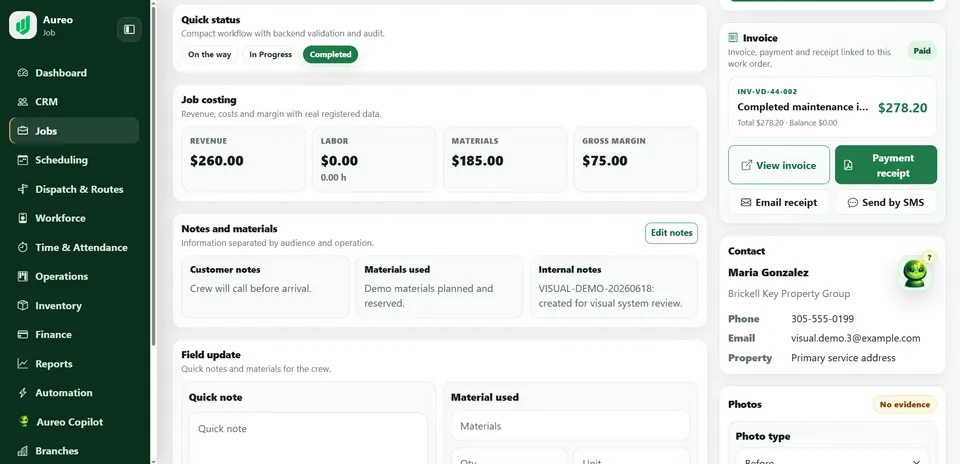The image size is (960, 464).
Task: Open the Workforce menu item
Action: click(74, 218)
